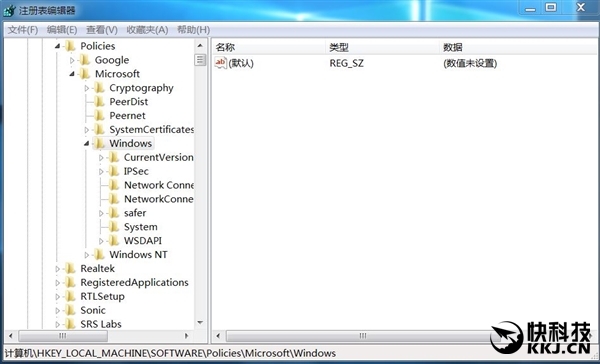This screenshot has width=600, height=364.
Task: Expand the Cryptography key
Action: pyautogui.click(x=86, y=88)
